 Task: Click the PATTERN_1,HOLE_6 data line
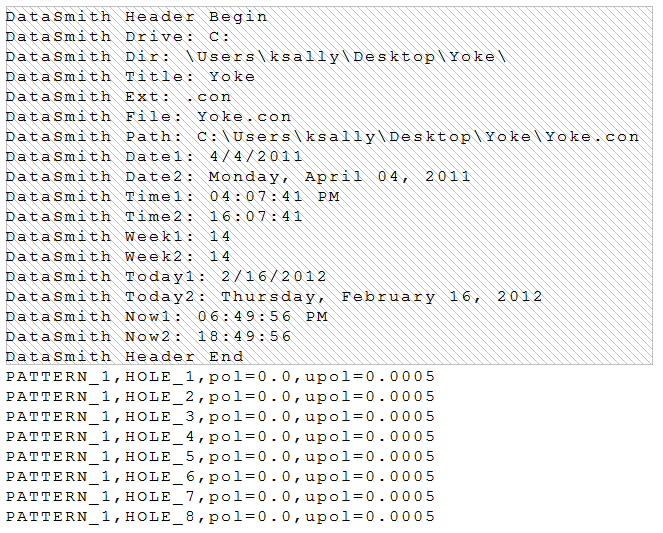tap(220, 476)
